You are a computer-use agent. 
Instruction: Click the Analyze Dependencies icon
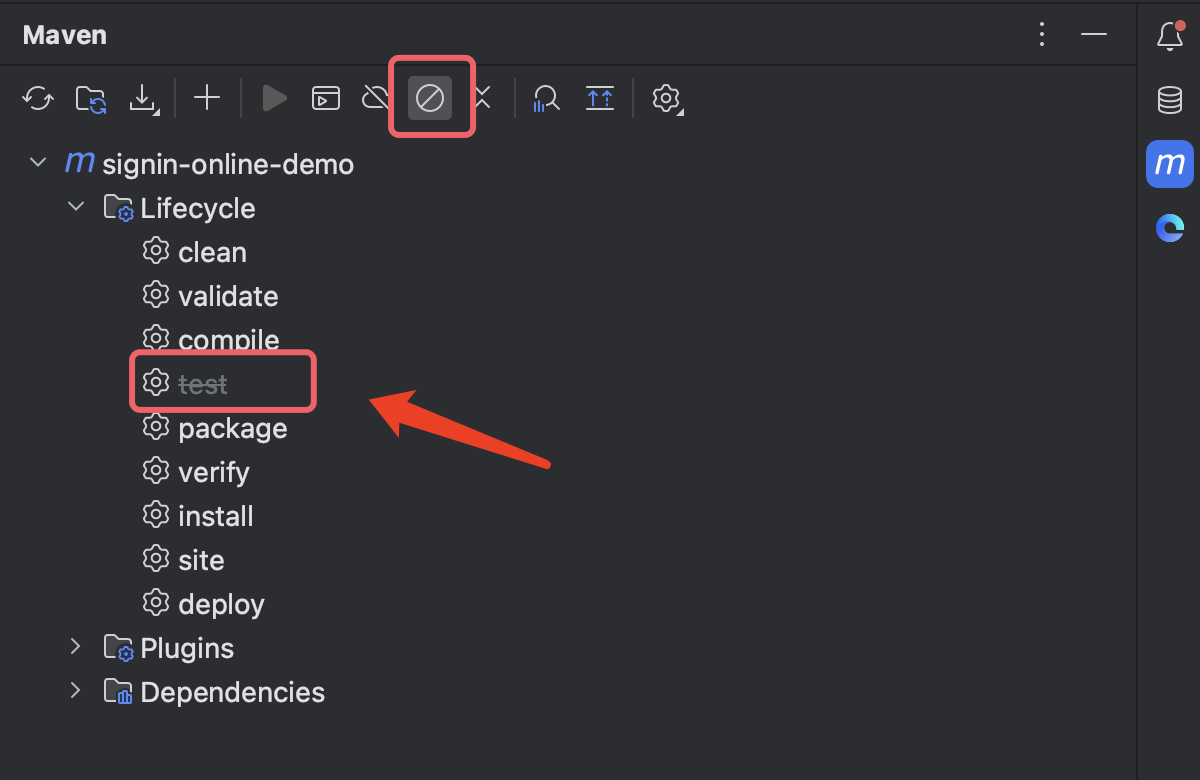tap(546, 98)
